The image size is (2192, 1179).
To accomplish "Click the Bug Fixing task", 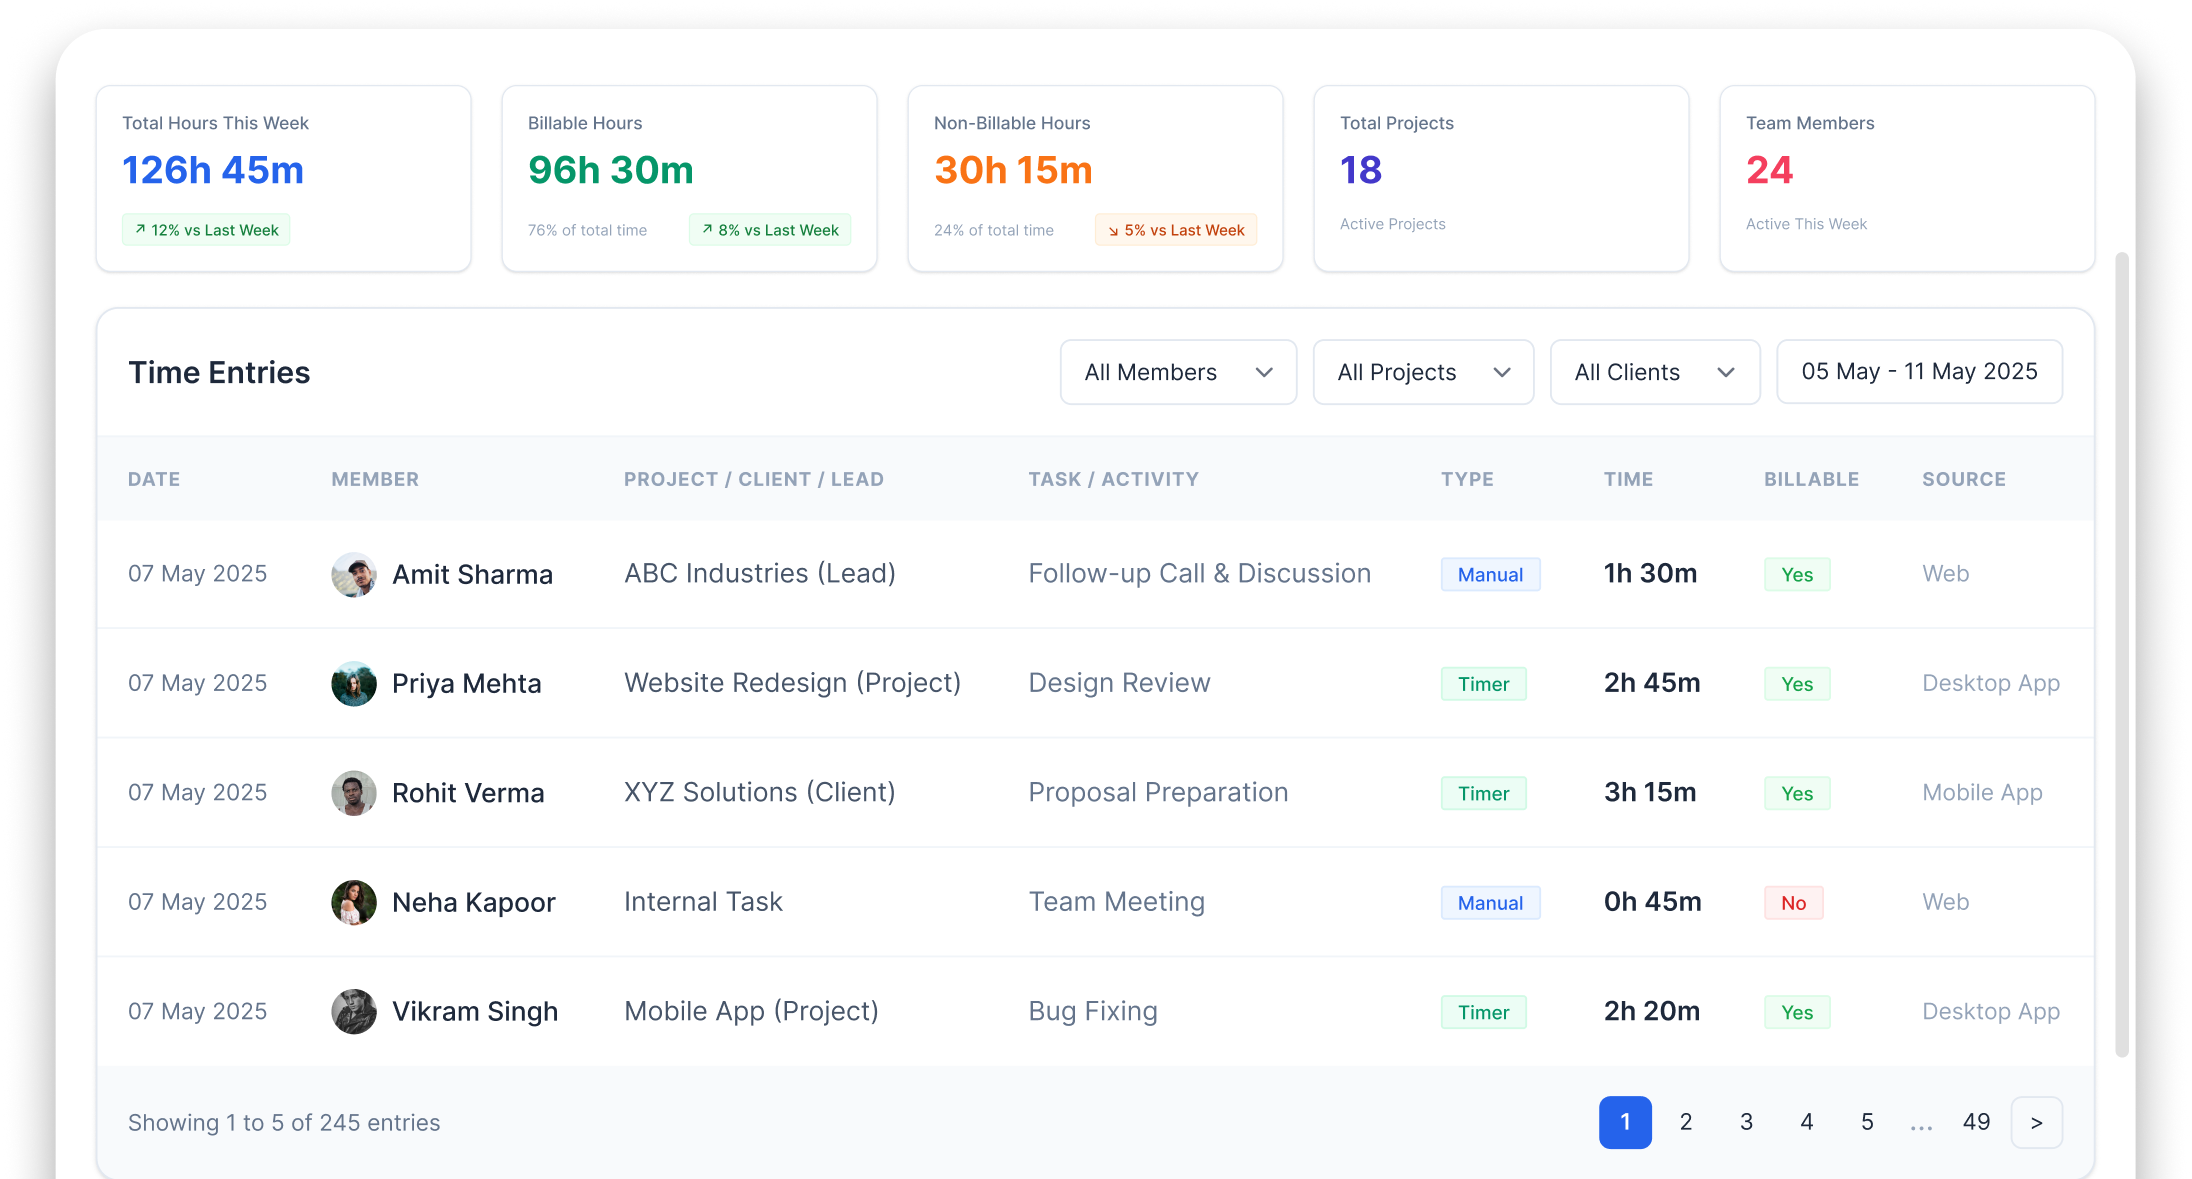I will point(1093,1011).
